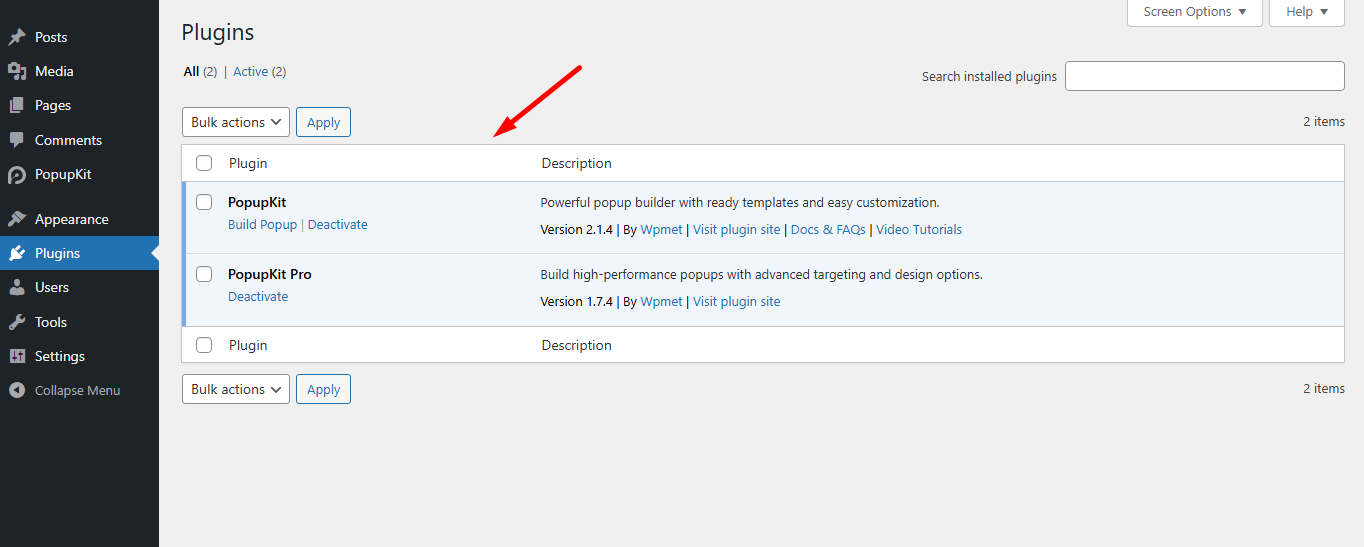Sort by Plugin column in table header
This screenshot has height=547, width=1364.
point(248,163)
